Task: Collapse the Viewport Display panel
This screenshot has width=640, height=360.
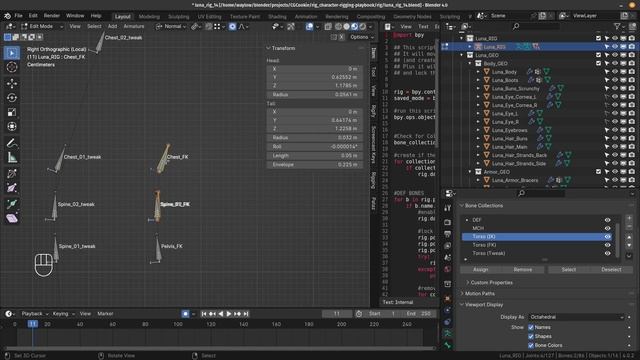Action: coord(462,304)
